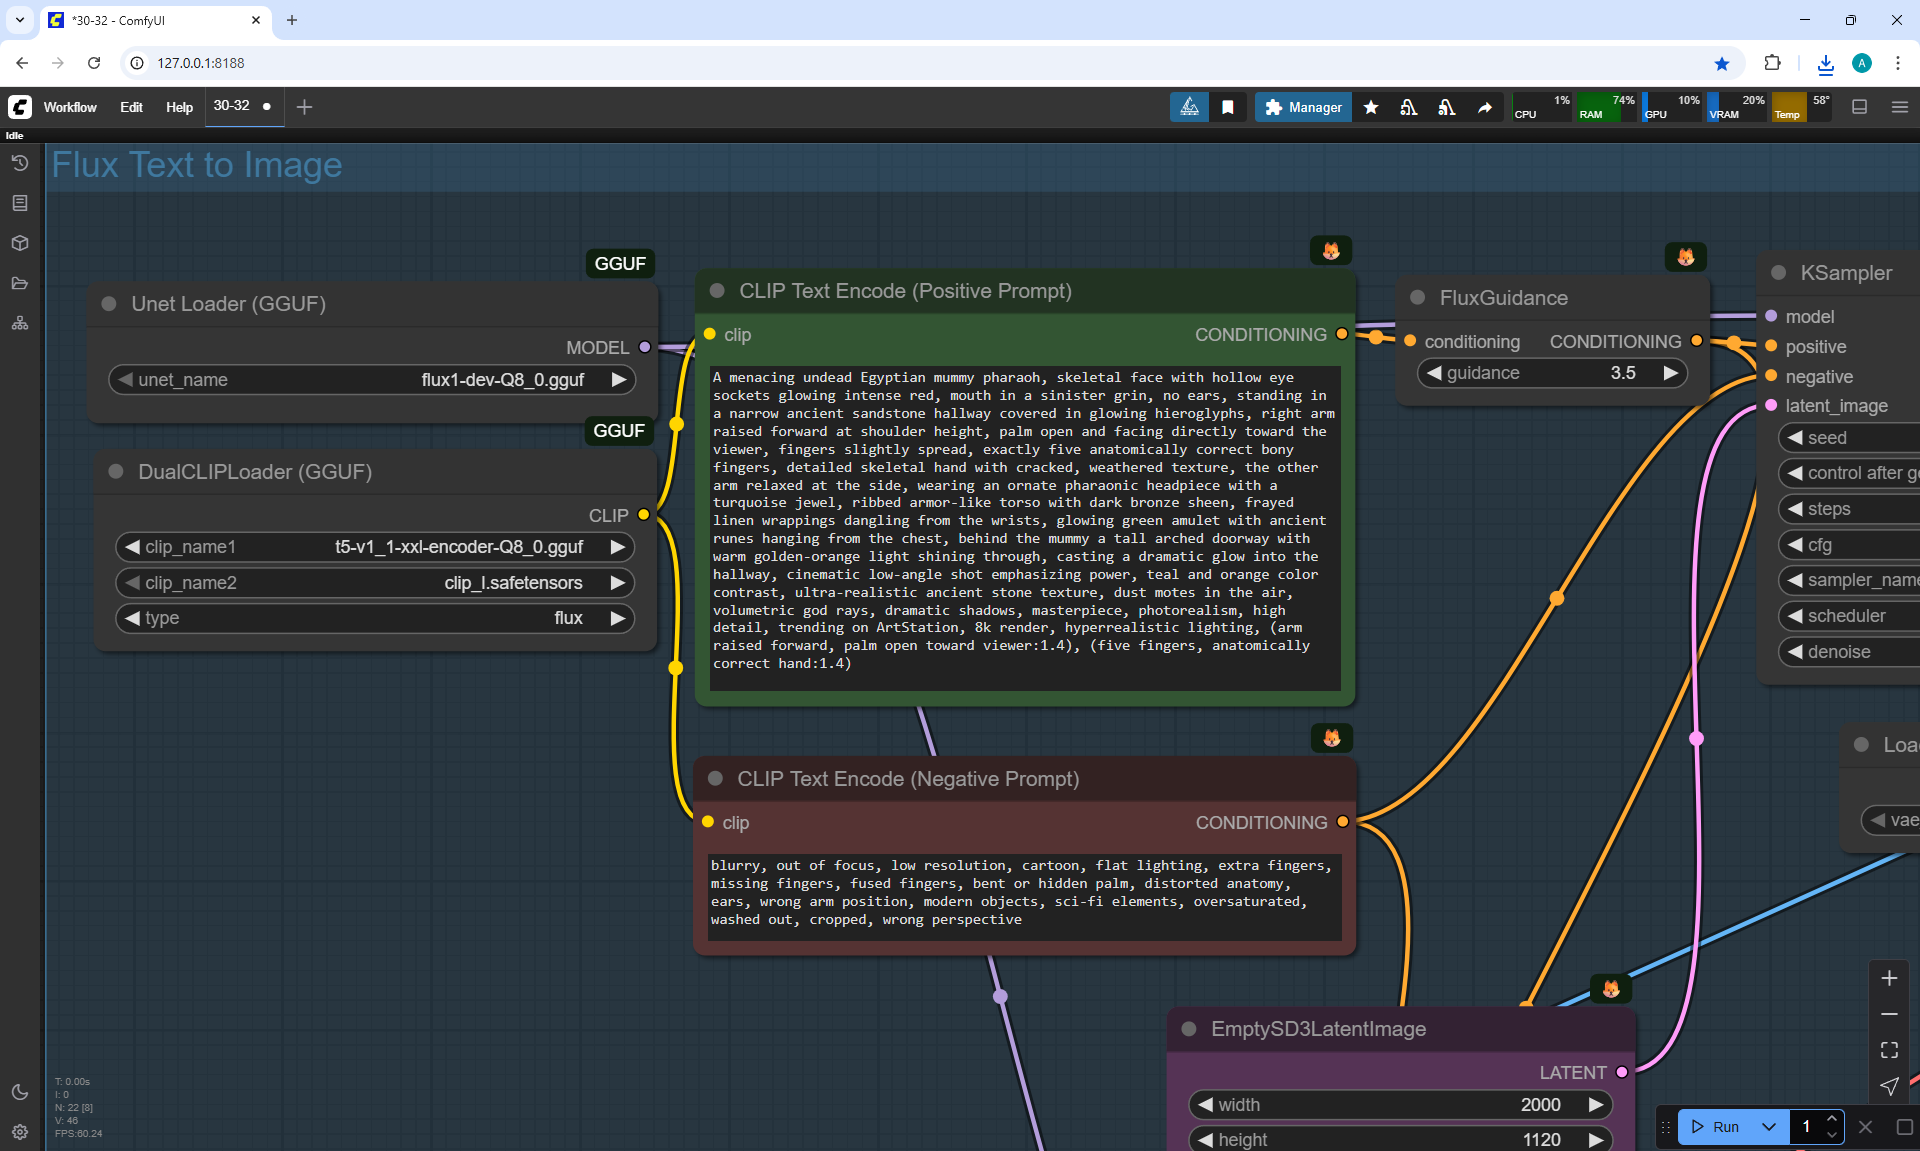Click the Manager button
This screenshot has height=1151, width=1920.
tap(1303, 107)
